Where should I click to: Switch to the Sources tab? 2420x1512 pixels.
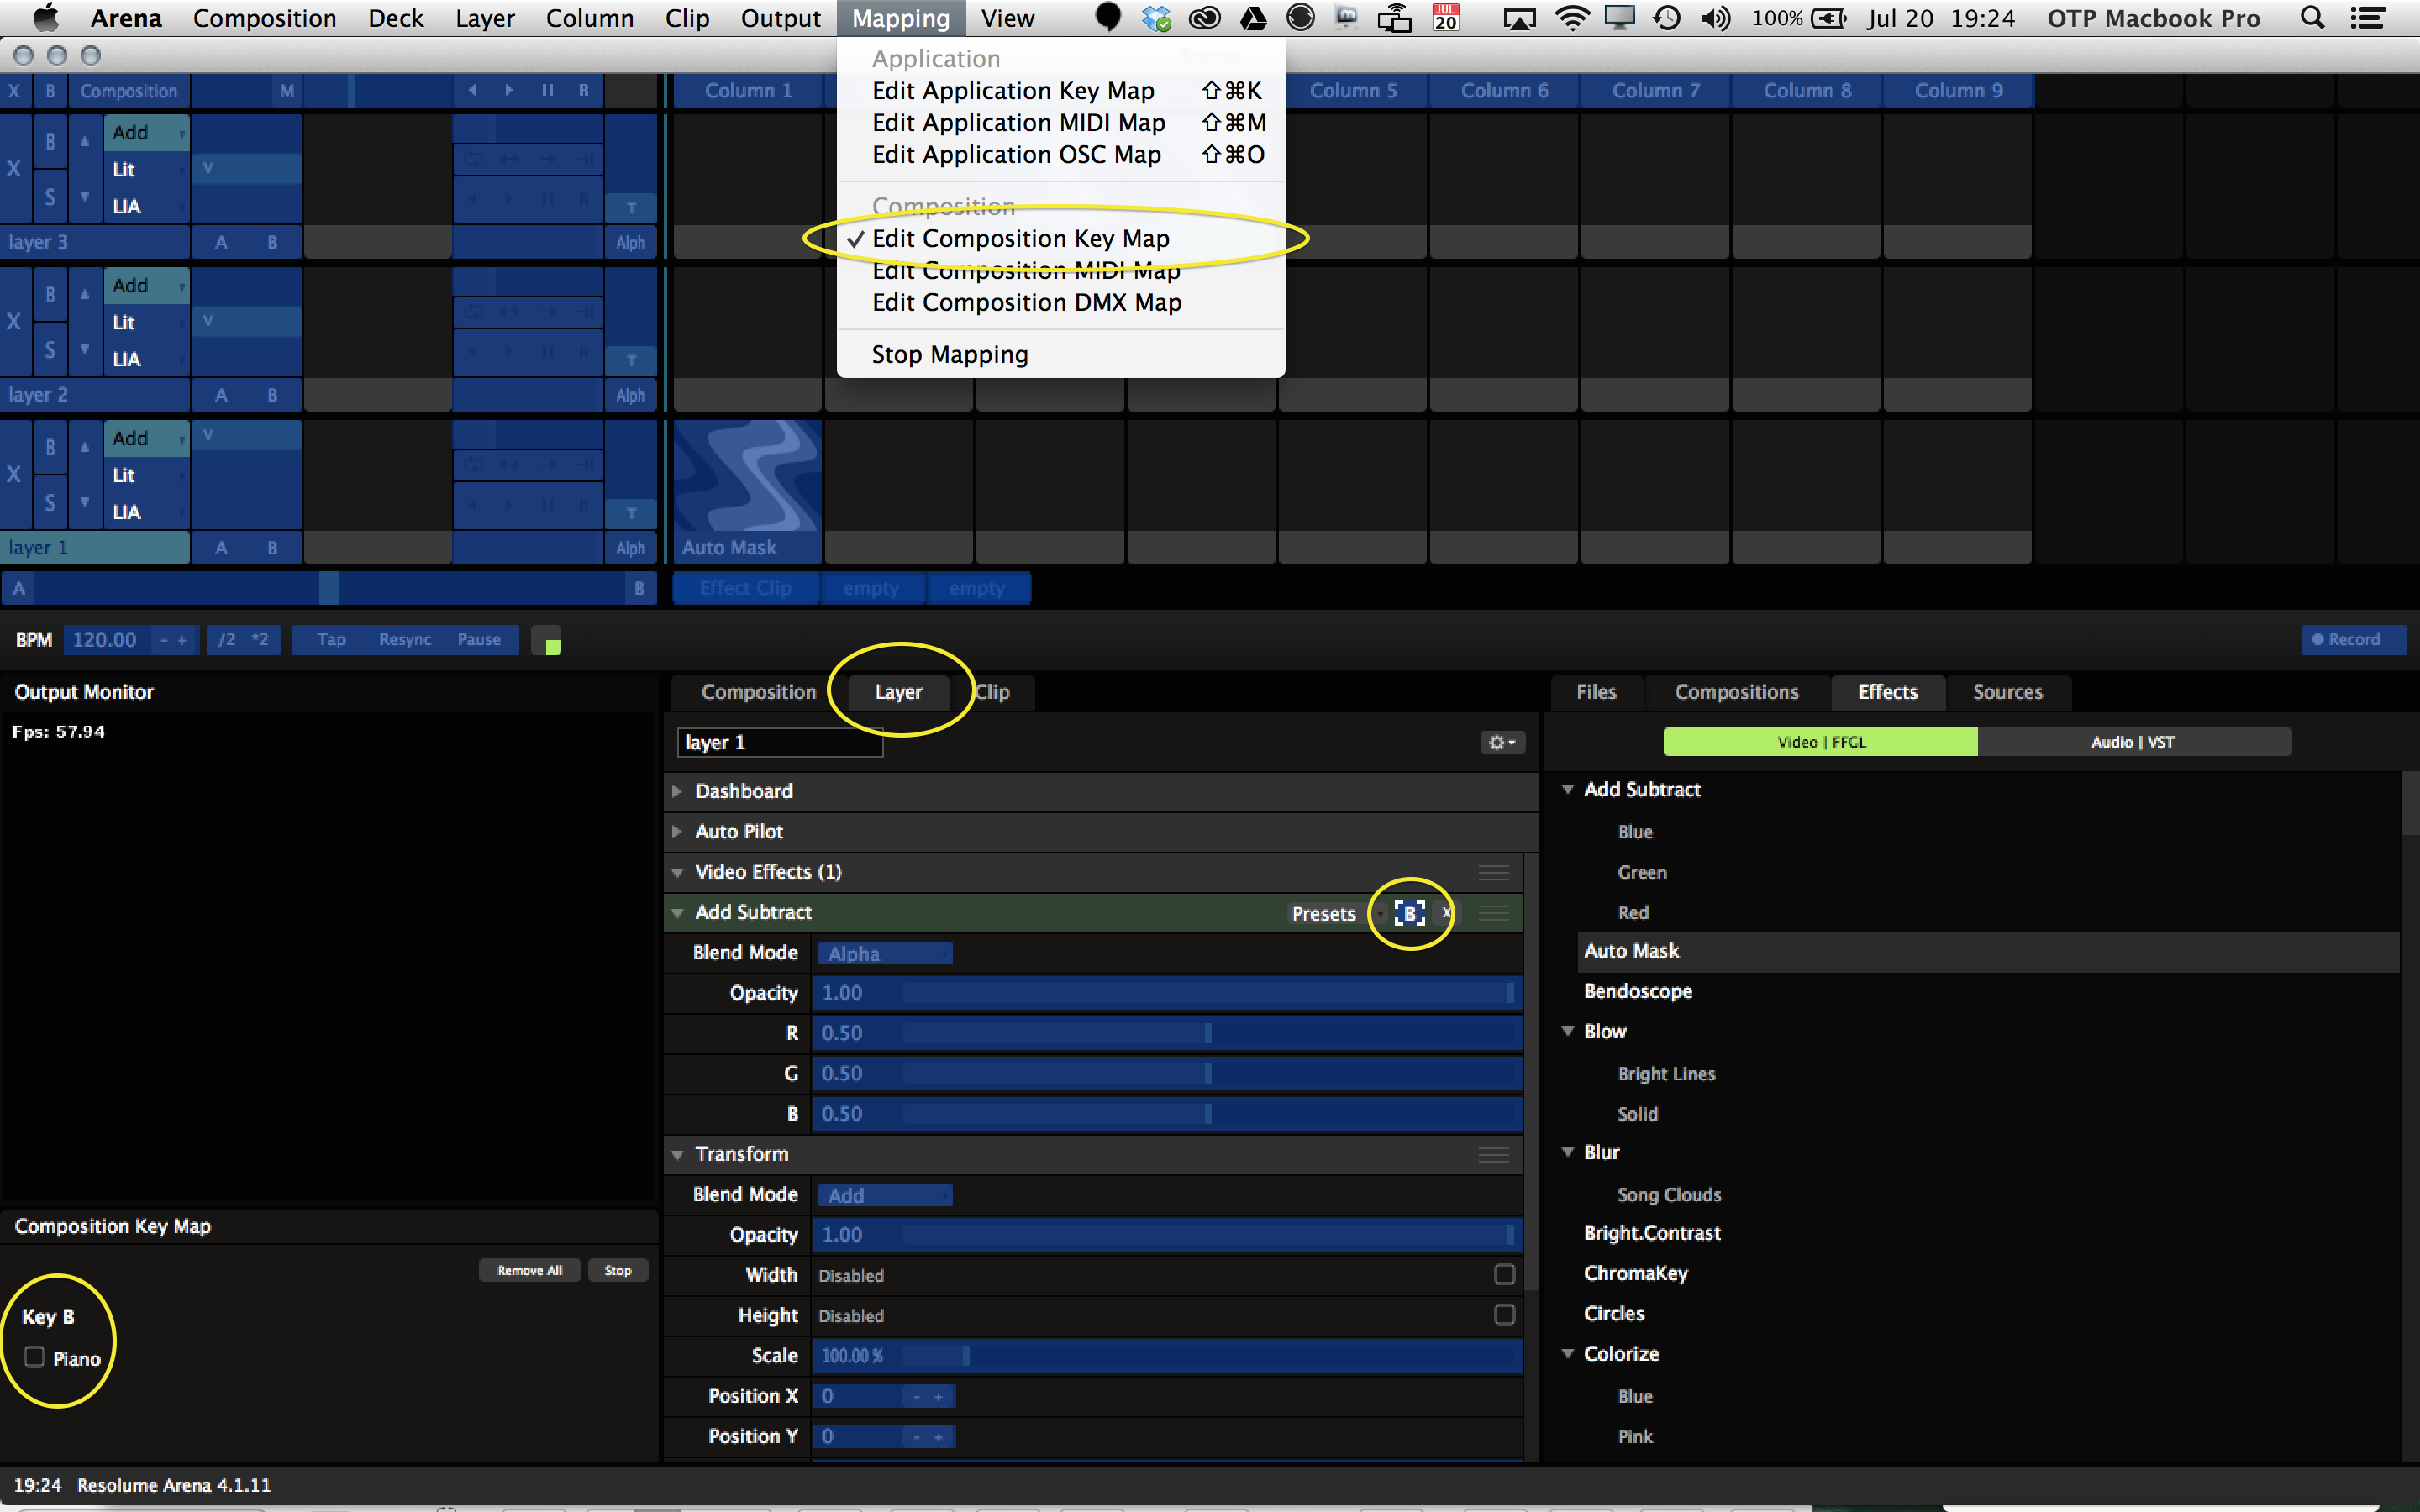[x=2007, y=692]
